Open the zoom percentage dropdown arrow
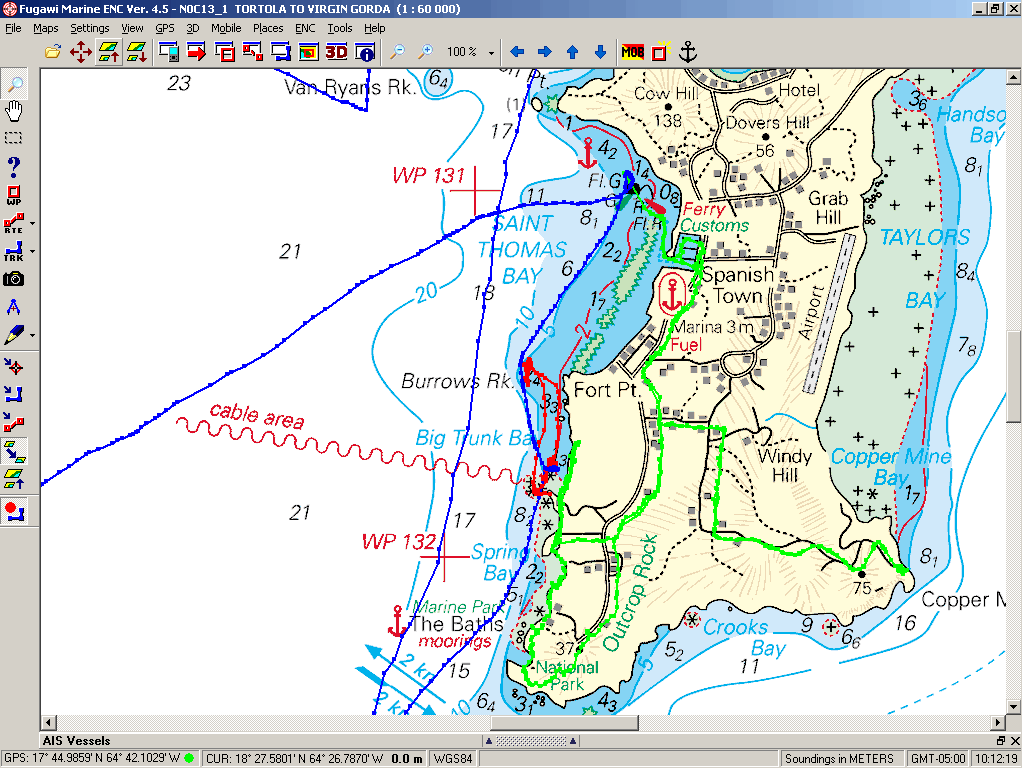1024x768 pixels. [x=491, y=53]
